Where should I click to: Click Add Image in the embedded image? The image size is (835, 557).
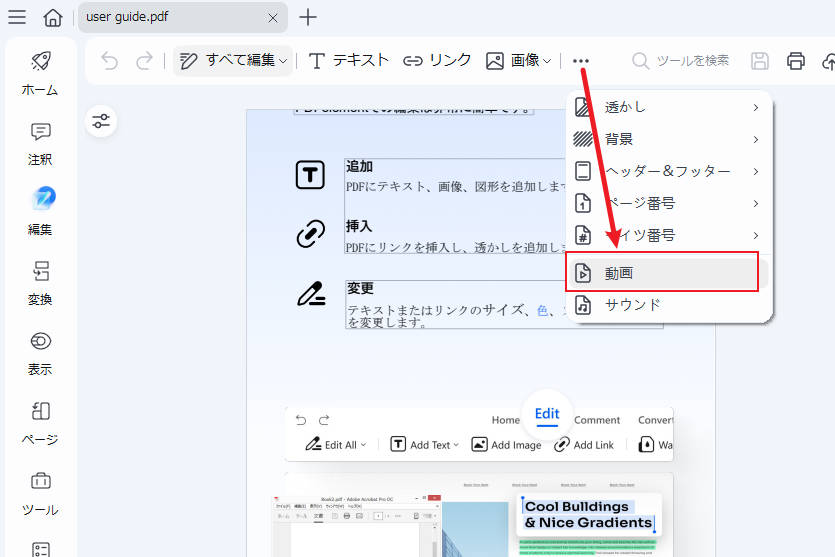pyautogui.click(x=506, y=444)
